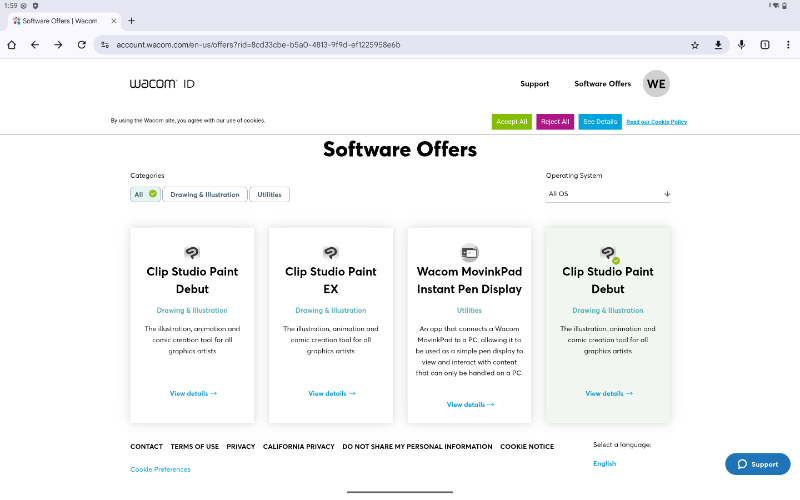Viewport: 800px width, 500px height.
Task: Close the Software Offers tab
Action: (114, 21)
